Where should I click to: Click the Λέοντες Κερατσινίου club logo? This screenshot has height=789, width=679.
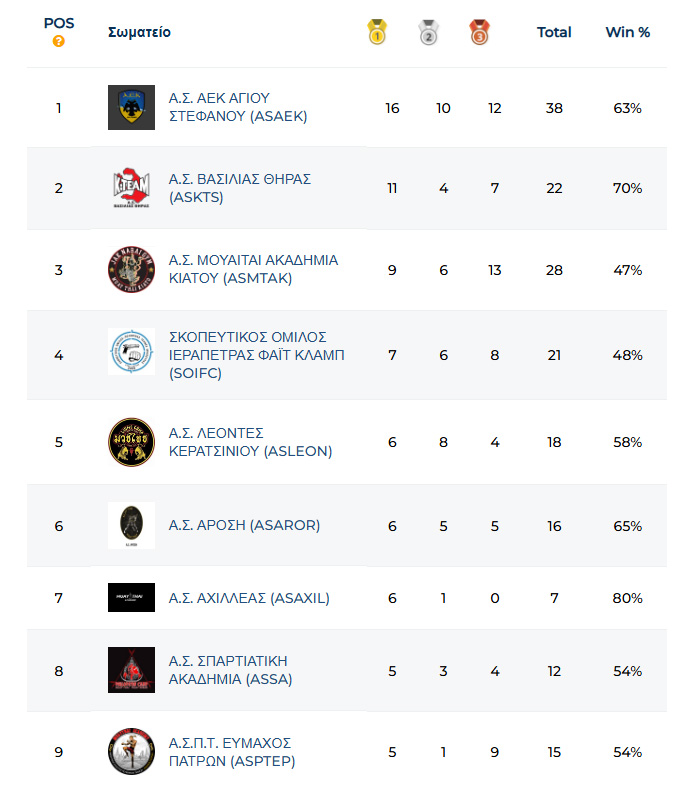pos(131,442)
